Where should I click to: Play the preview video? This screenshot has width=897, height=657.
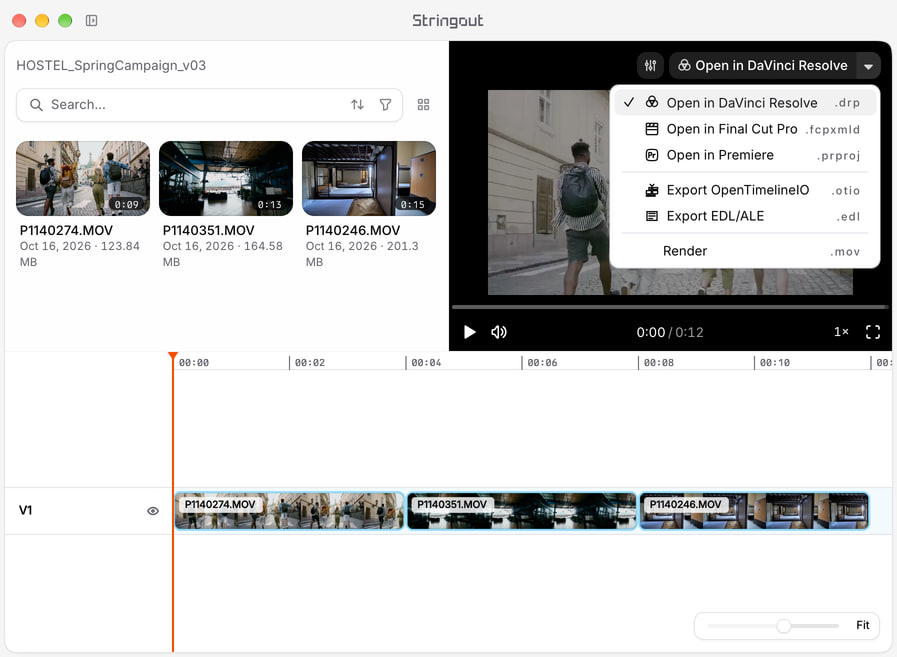pos(469,332)
